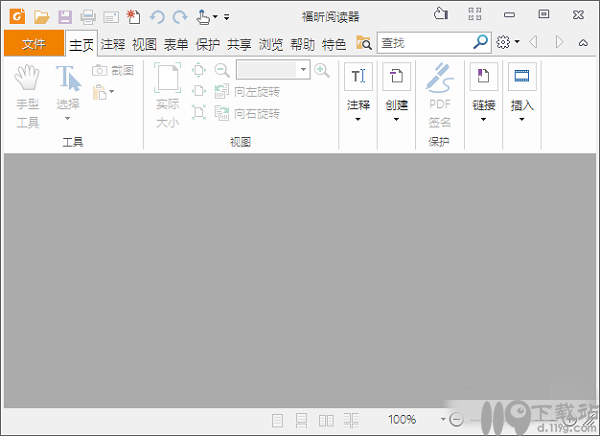The image size is (600, 436).
Task: Click the fit visible icon
Action: pyautogui.click(x=199, y=113)
